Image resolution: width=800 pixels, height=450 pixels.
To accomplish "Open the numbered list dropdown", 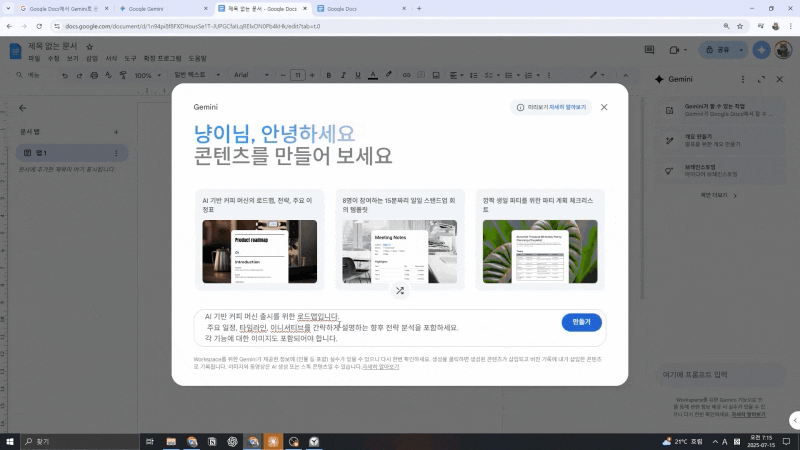I will click(532, 76).
